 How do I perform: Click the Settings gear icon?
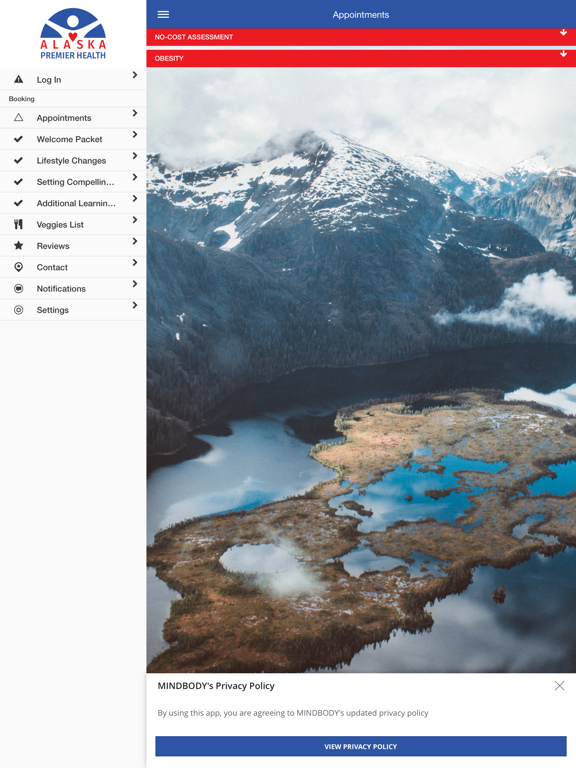tap(19, 310)
